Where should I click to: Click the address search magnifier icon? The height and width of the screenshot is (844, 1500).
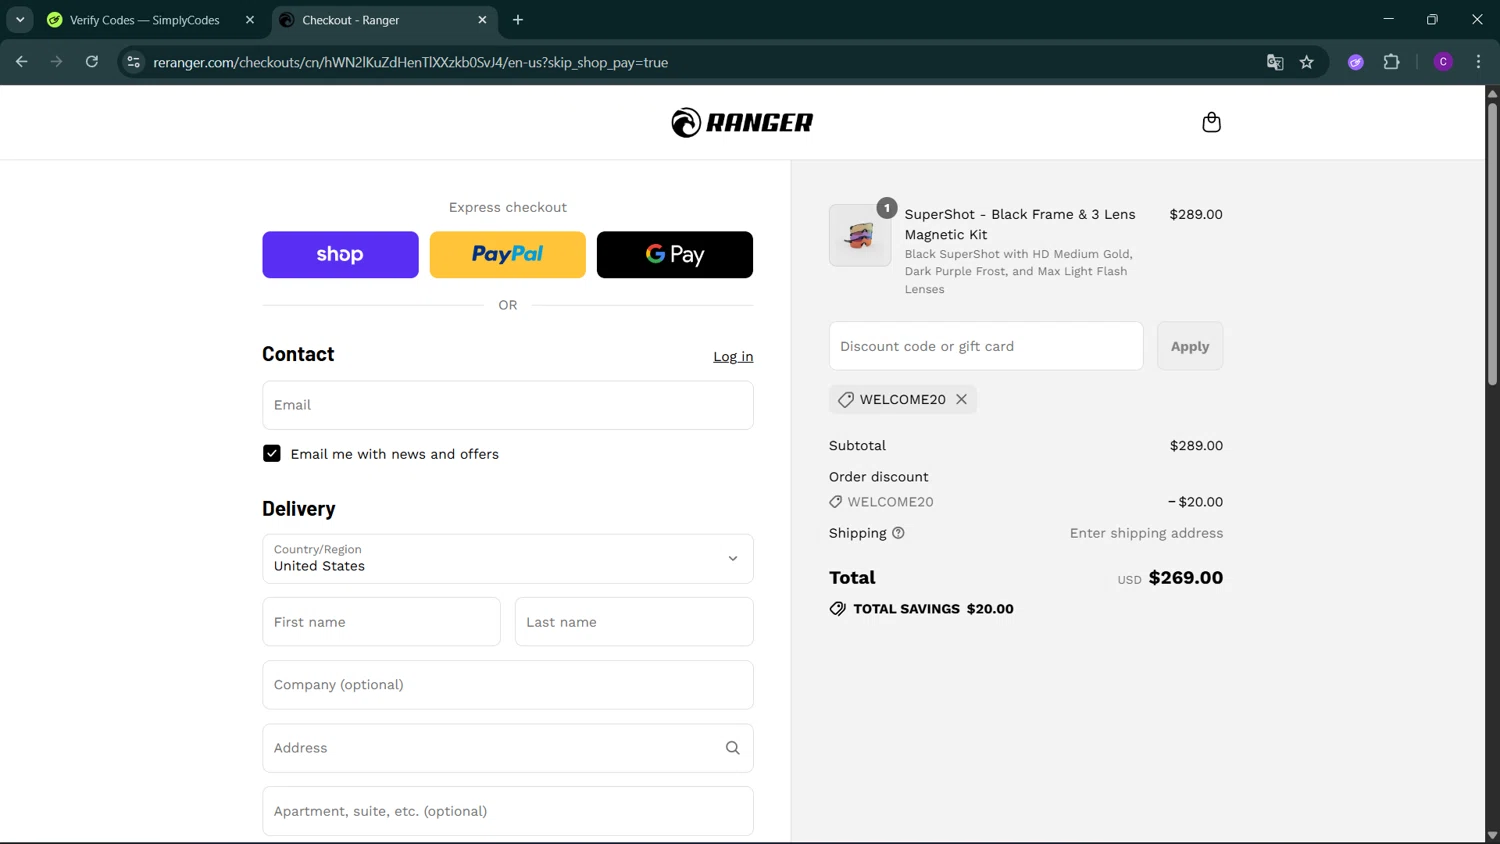pos(732,748)
